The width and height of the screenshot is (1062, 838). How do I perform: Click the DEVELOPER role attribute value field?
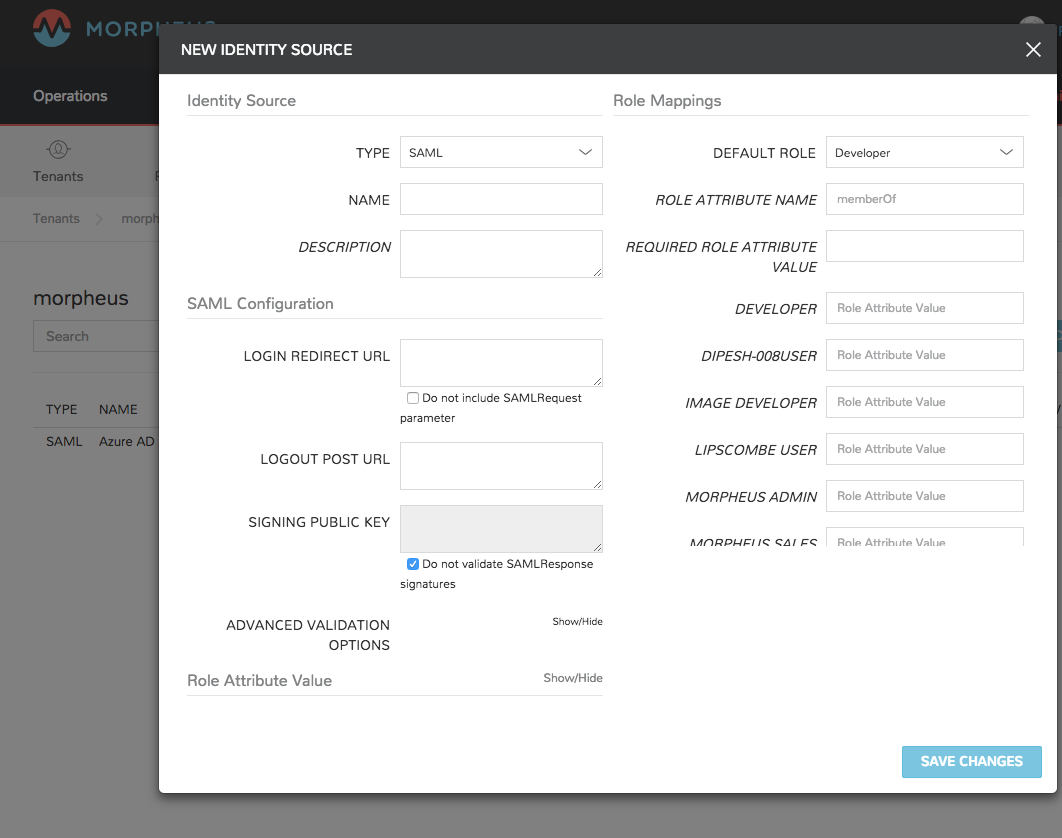click(925, 308)
